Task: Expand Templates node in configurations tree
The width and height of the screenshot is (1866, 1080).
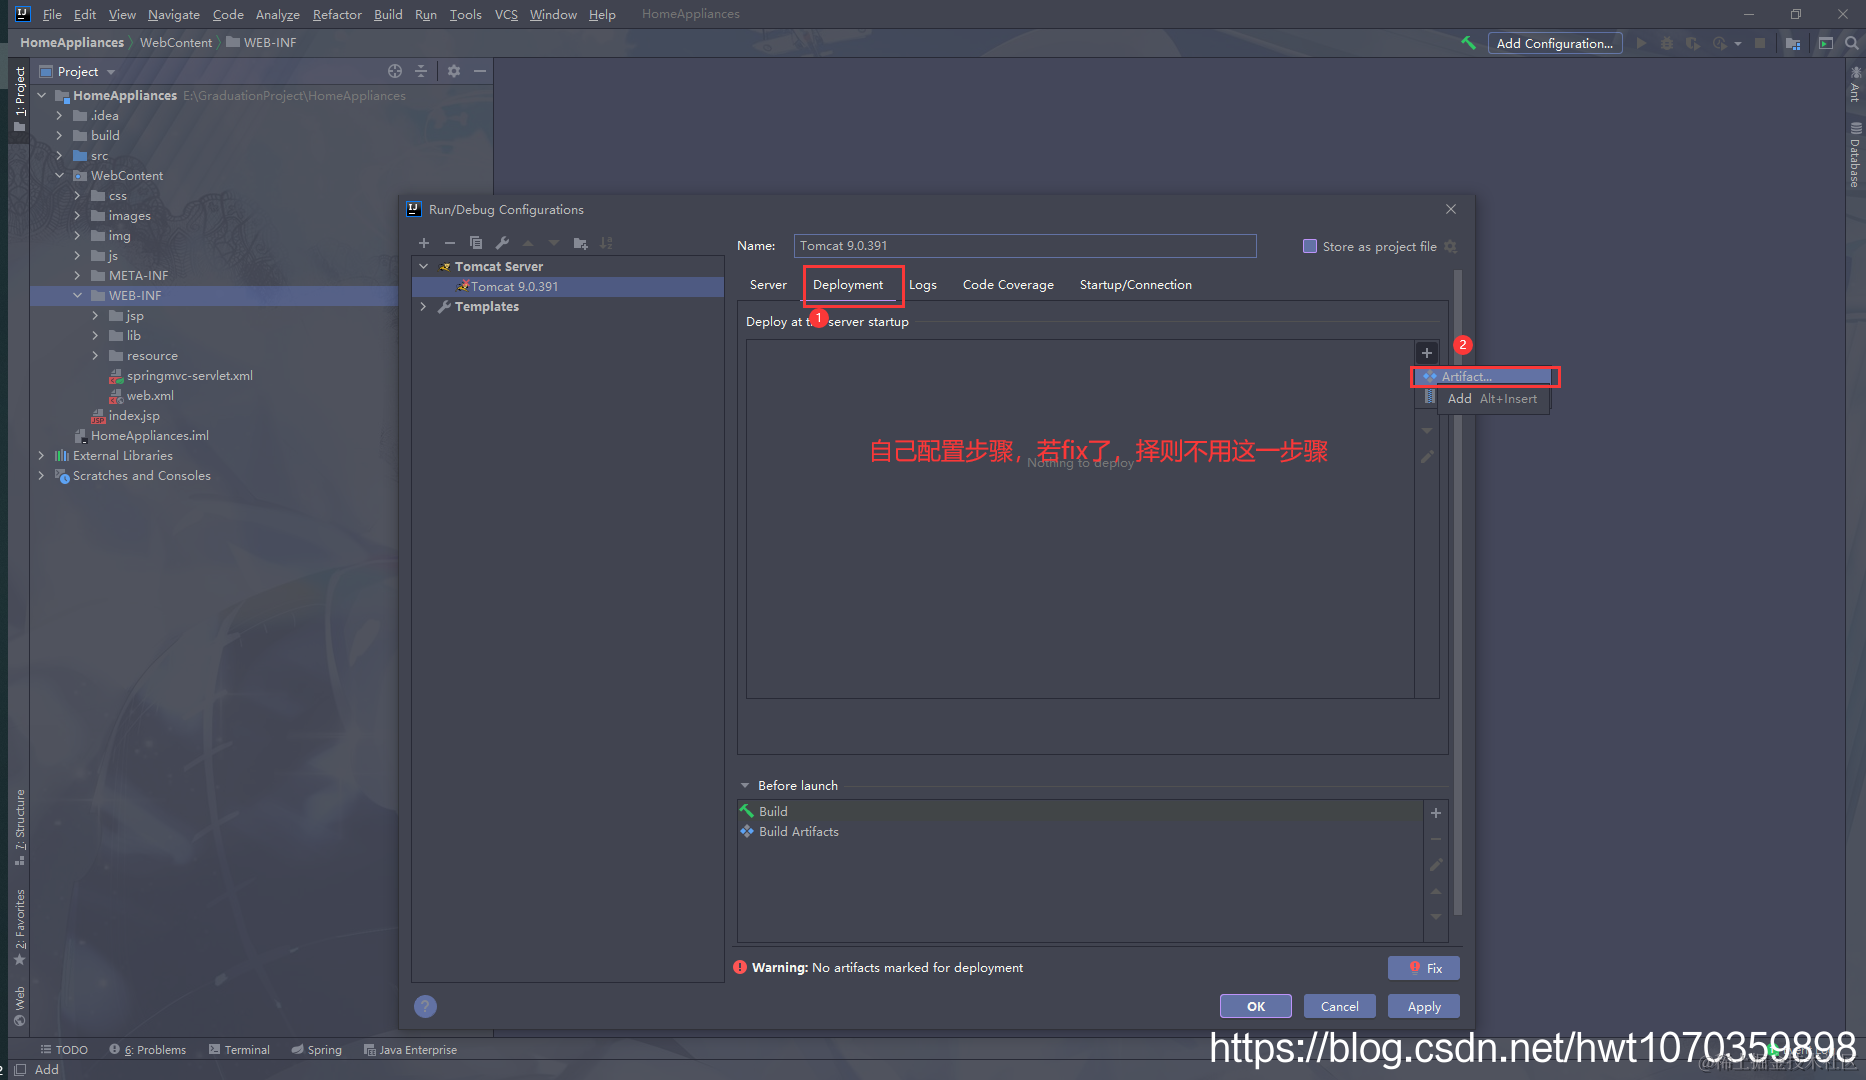Action: 424,307
